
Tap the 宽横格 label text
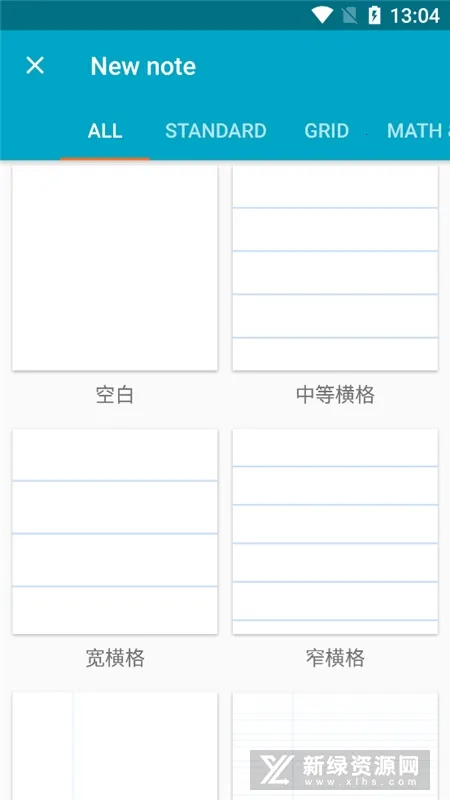[x=115, y=658]
